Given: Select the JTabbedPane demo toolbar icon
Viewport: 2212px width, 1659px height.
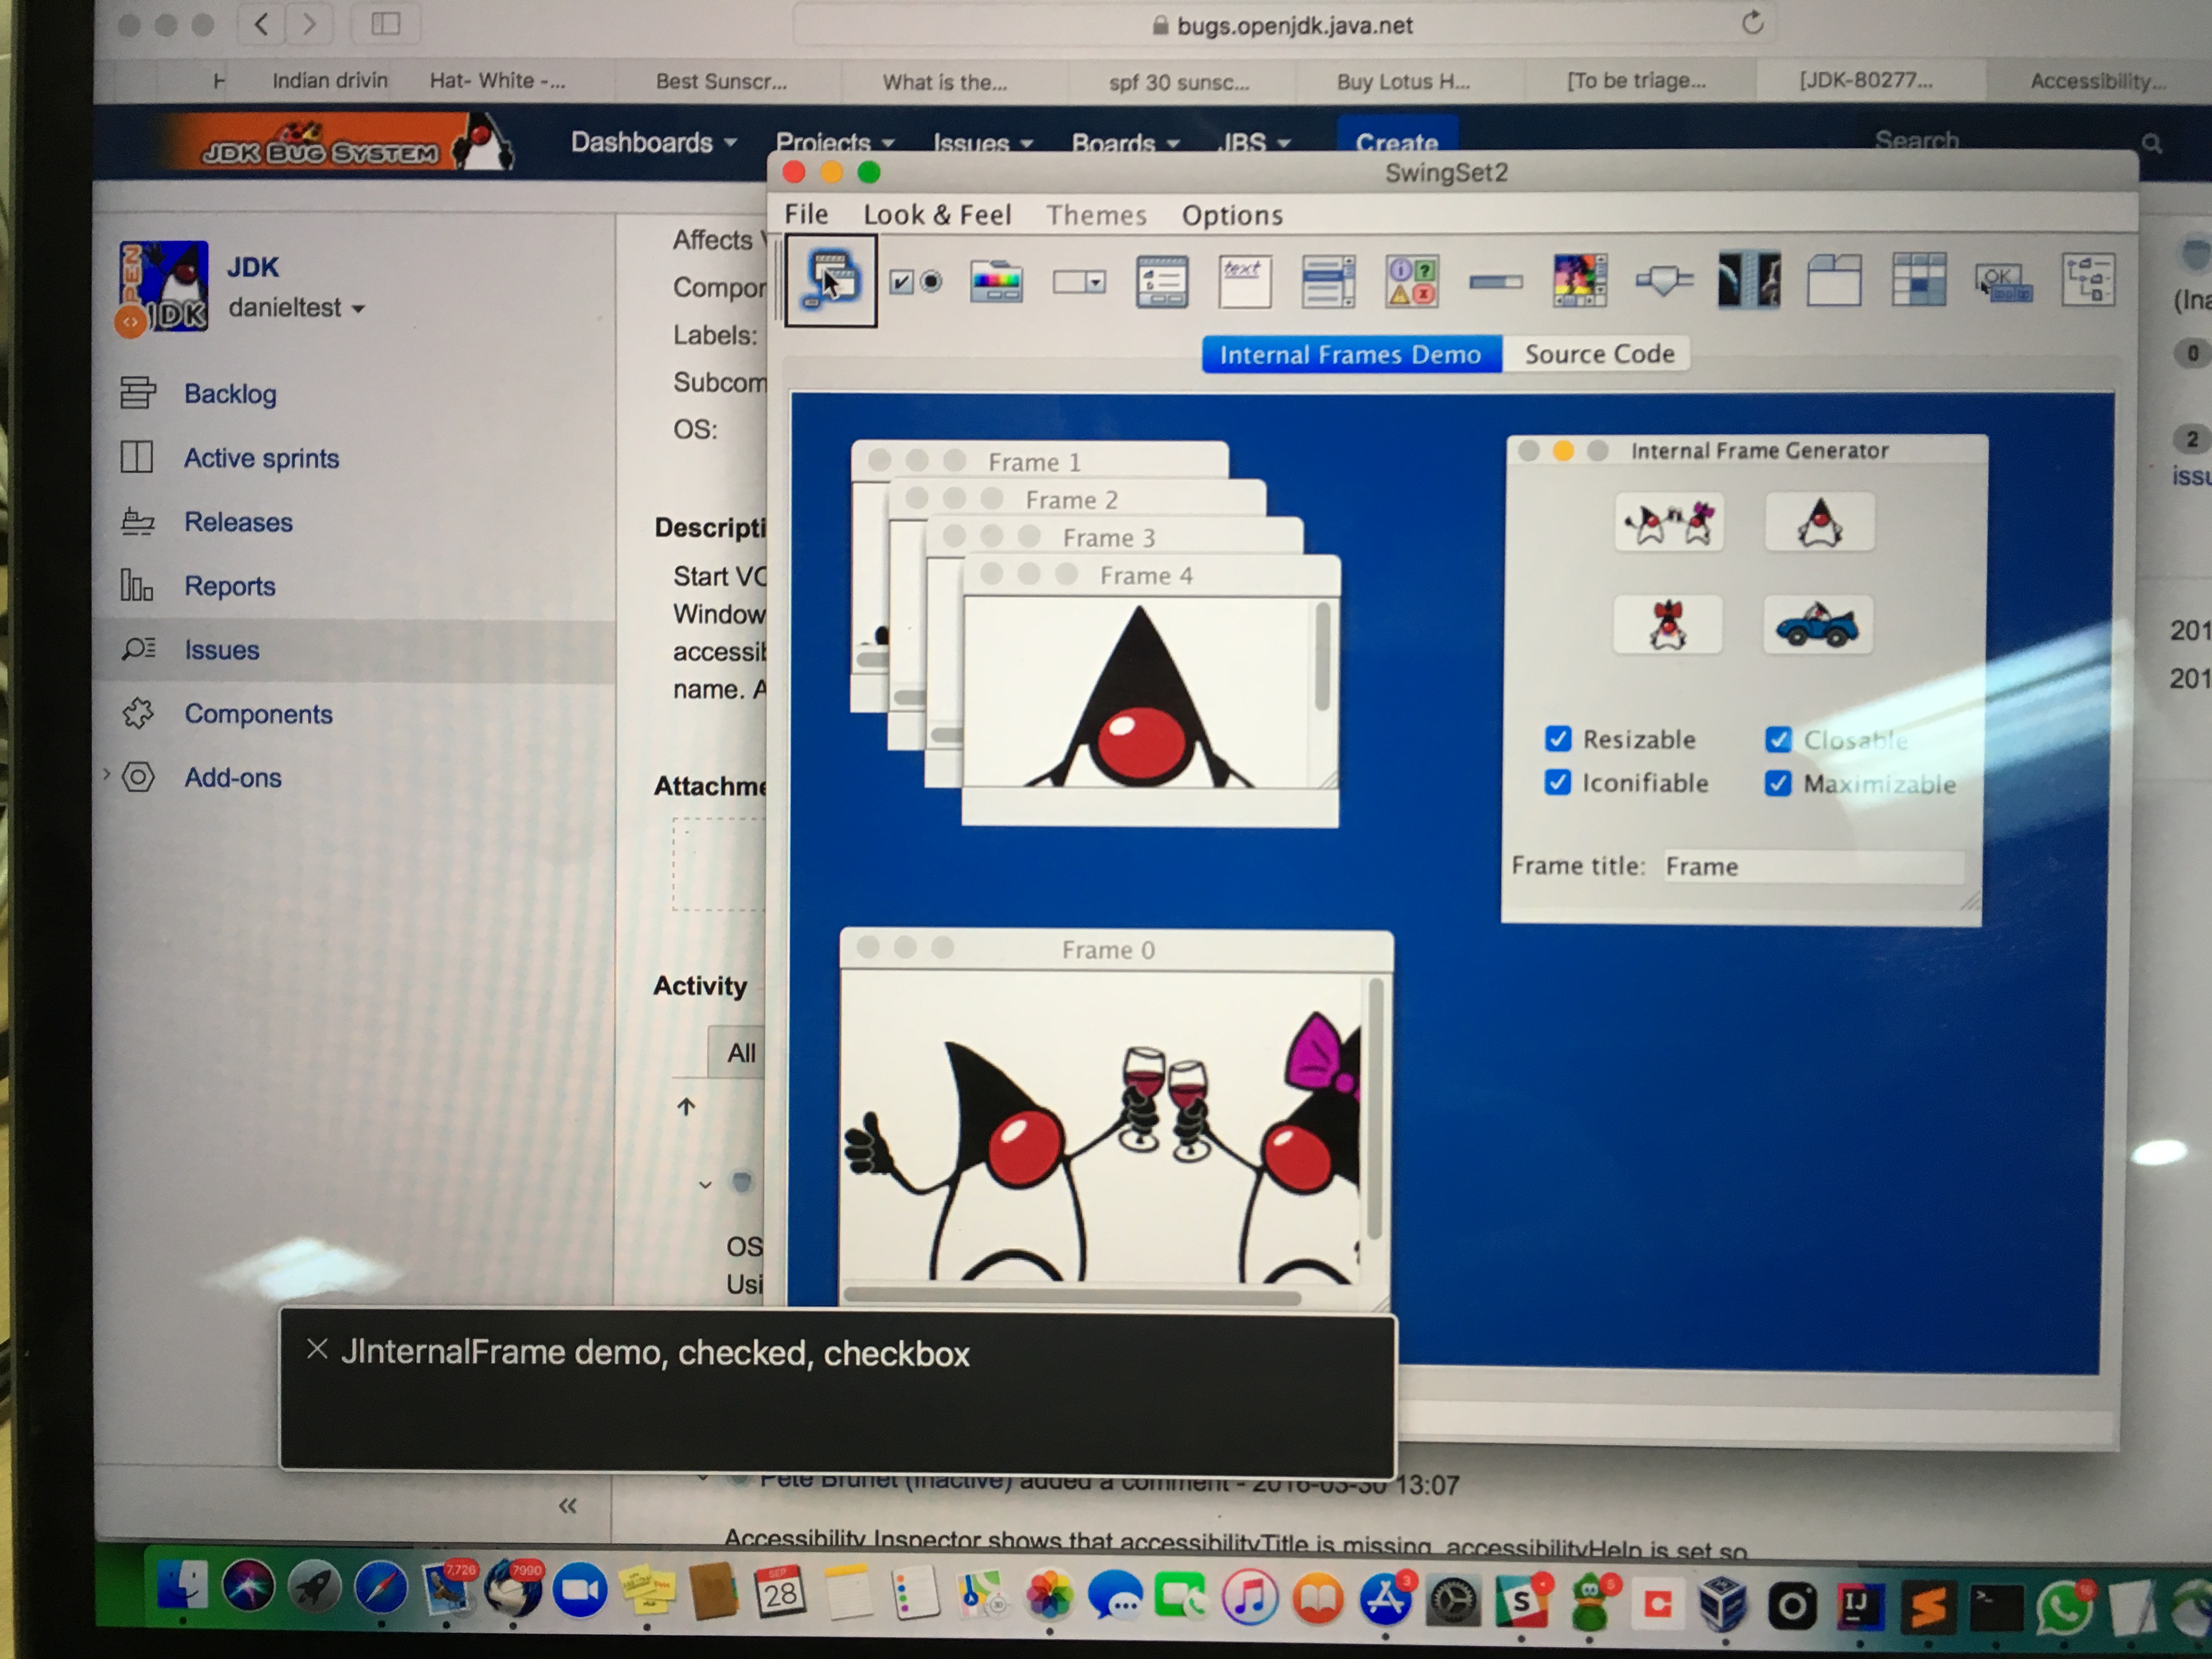Looking at the screenshot, I should tap(1834, 280).
